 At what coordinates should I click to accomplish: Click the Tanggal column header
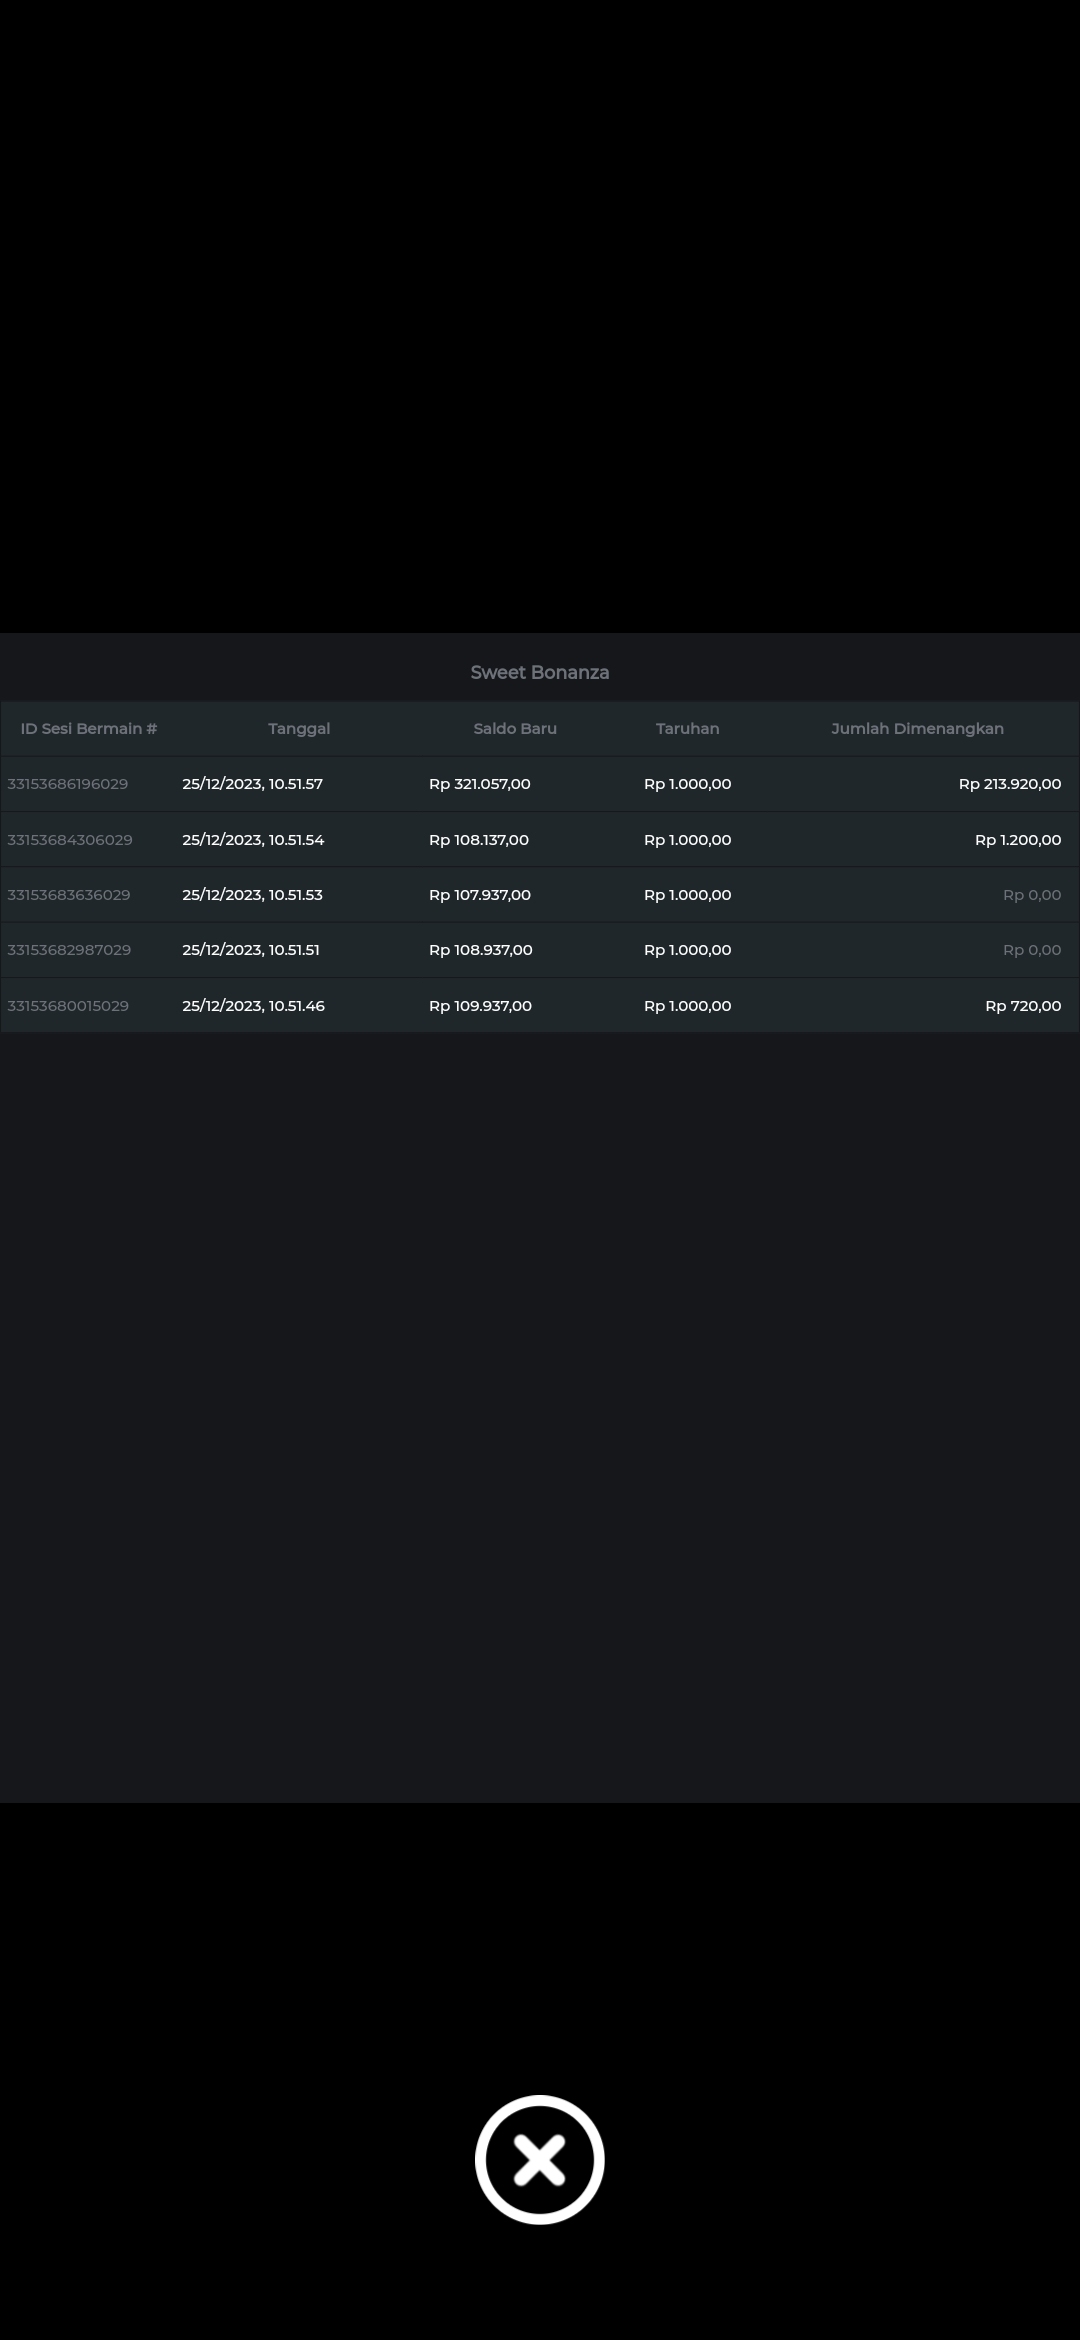point(299,729)
